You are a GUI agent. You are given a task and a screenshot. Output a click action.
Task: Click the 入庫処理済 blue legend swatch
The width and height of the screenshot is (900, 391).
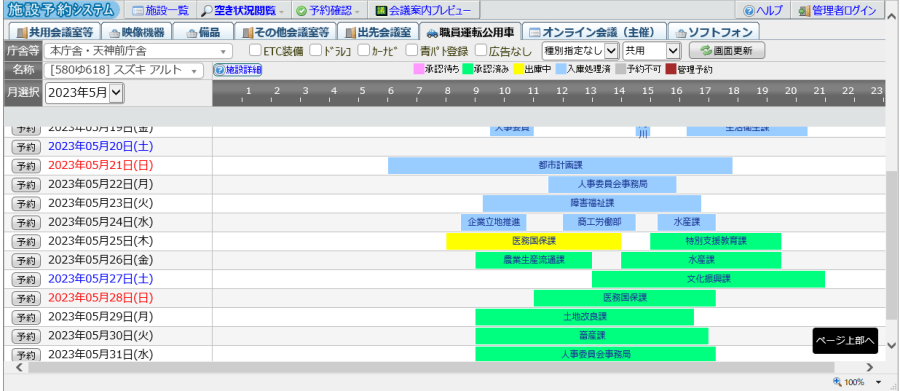tap(561, 70)
